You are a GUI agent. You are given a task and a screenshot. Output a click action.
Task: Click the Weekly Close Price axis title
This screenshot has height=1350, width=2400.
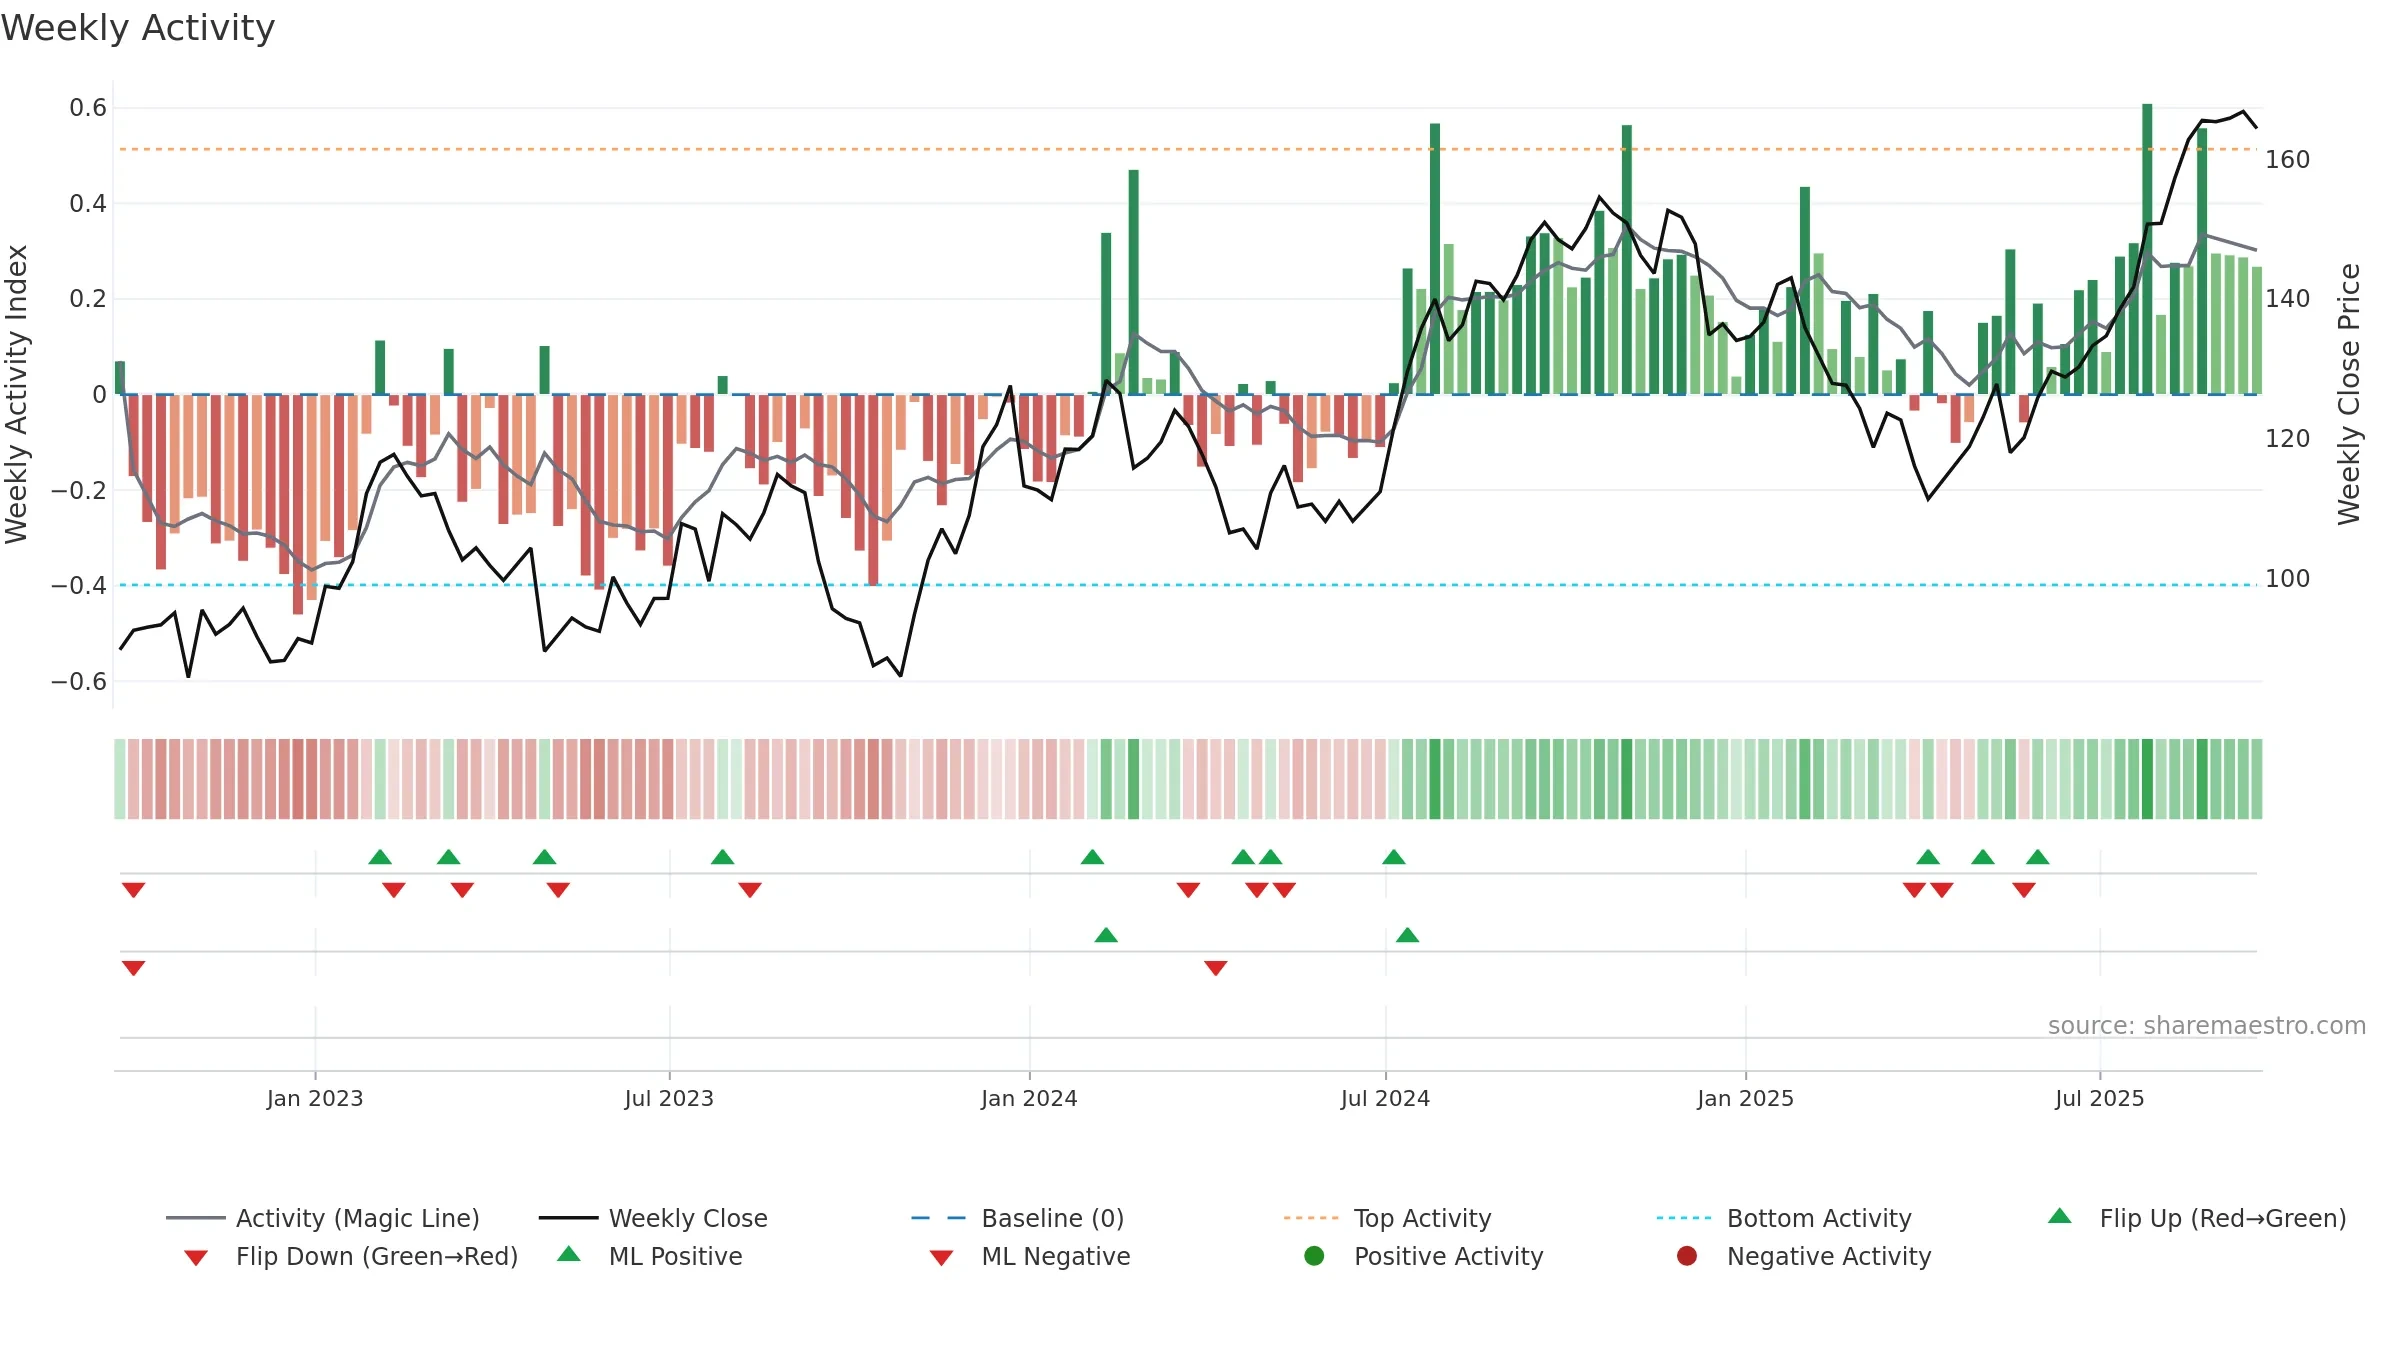pyautogui.click(x=2349, y=394)
